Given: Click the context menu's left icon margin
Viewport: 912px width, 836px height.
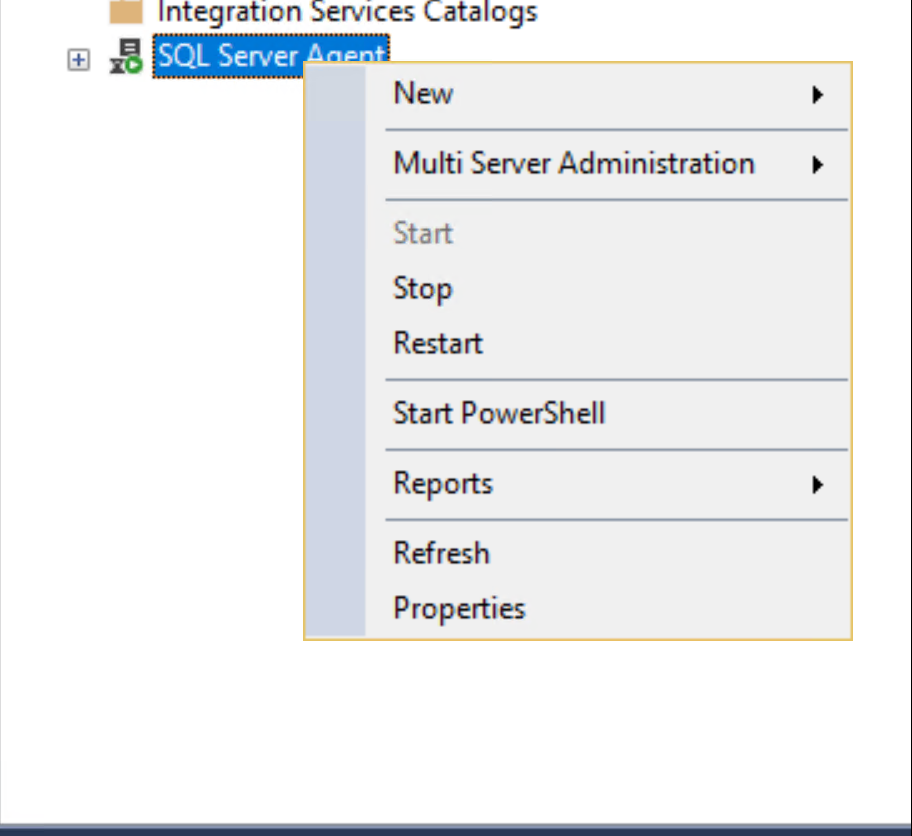Looking at the screenshot, I should (x=336, y=350).
